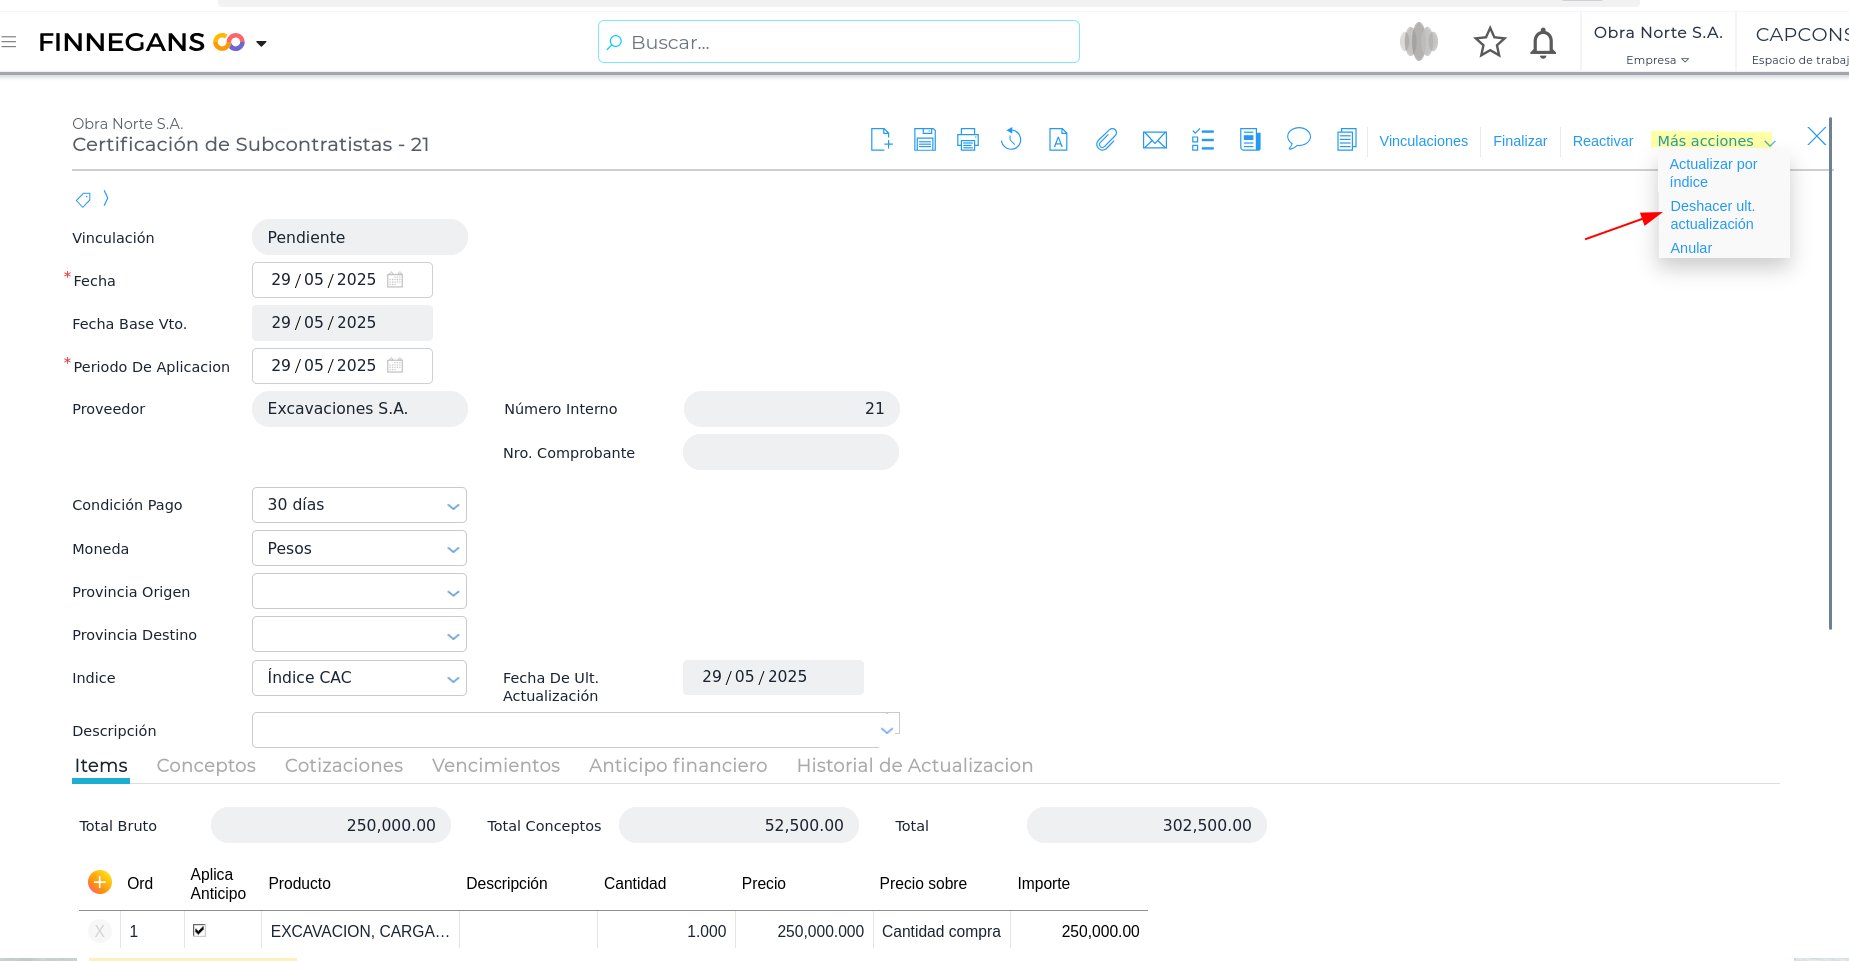The height and width of the screenshot is (961, 1849).
Task: Open the comments speech bubble icon
Action: coord(1298,139)
